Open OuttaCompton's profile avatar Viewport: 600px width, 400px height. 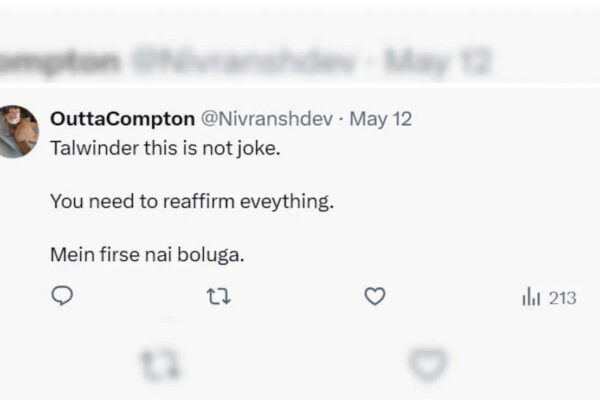pos(17,132)
